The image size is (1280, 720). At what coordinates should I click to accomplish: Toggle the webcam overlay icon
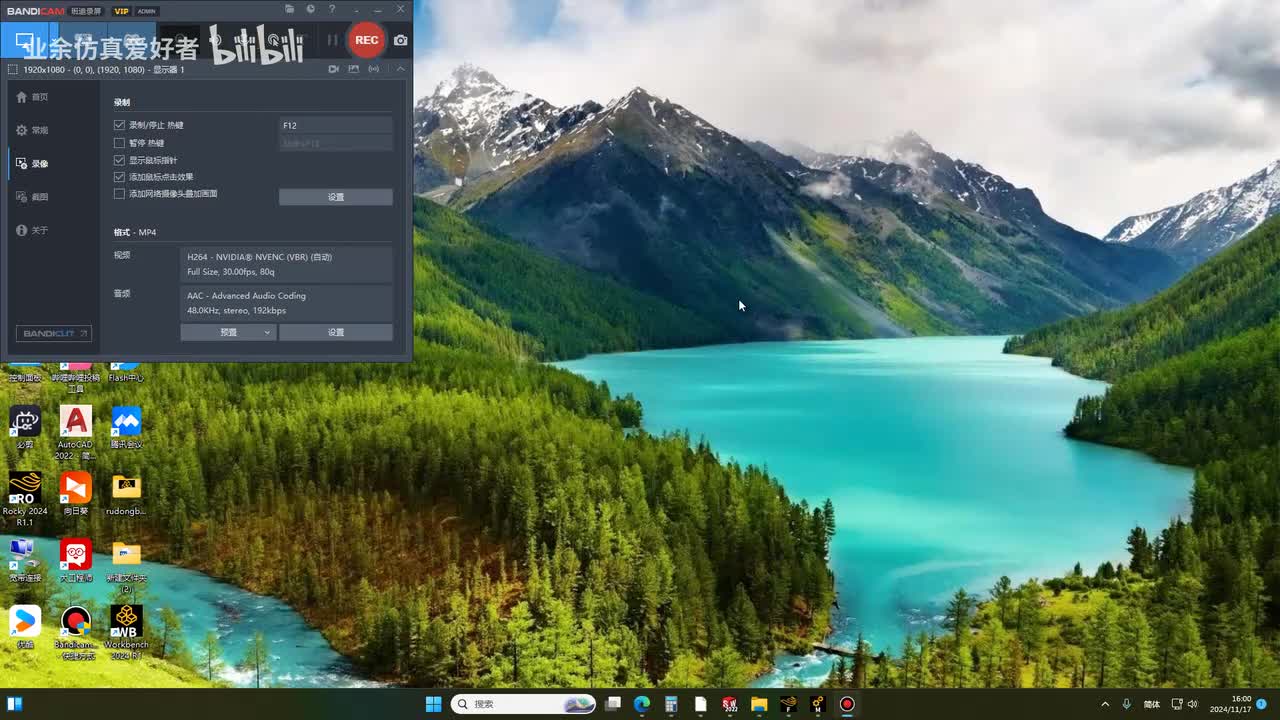[x=334, y=69]
